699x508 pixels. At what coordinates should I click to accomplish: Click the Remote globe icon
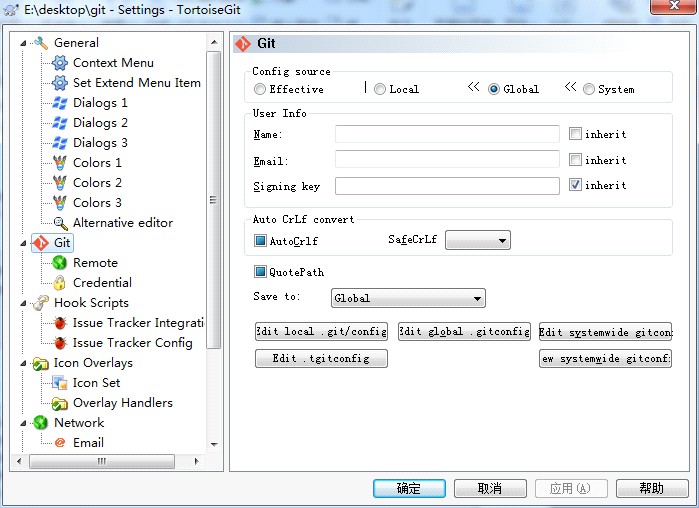(60, 263)
